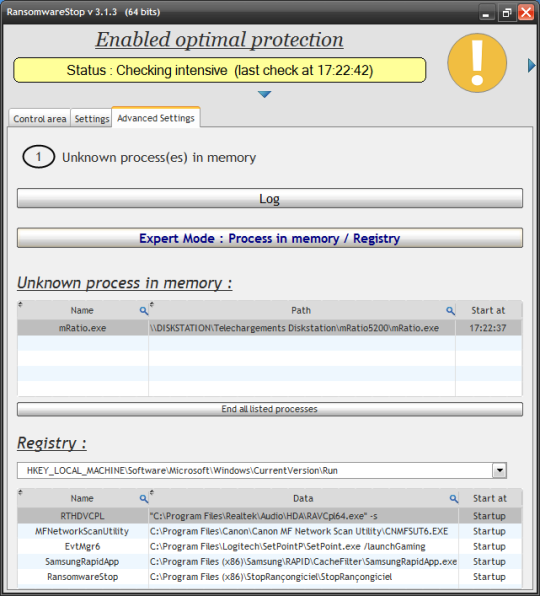Click the \\DISKSTATION mRatio.exe path cell

click(x=302, y=328)
